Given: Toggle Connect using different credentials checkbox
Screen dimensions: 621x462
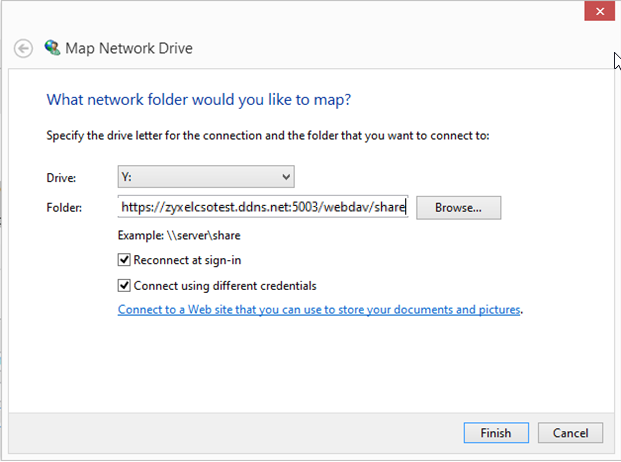Looking at the screenshot, I should (x=125, y=285).
